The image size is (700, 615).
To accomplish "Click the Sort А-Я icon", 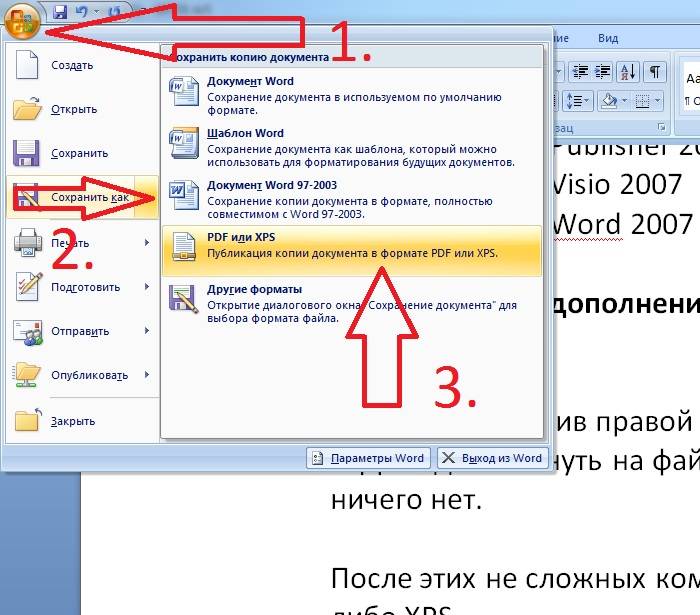I will click(628, 71).
